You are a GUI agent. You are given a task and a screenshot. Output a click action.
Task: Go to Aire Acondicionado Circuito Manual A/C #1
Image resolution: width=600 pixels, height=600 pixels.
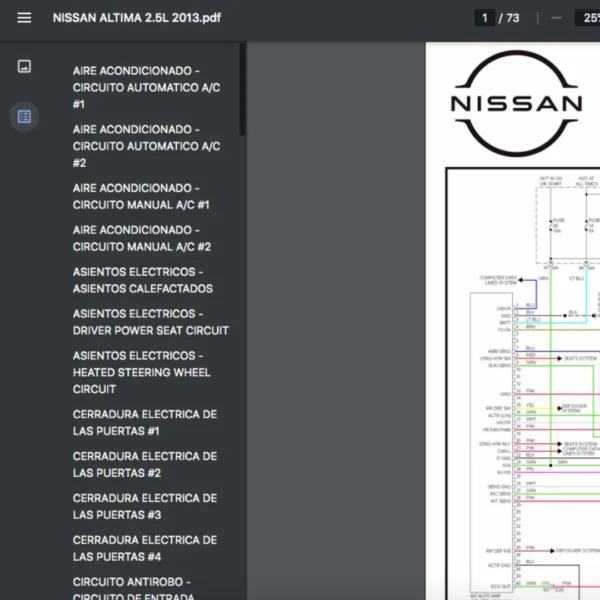(141, 196)
